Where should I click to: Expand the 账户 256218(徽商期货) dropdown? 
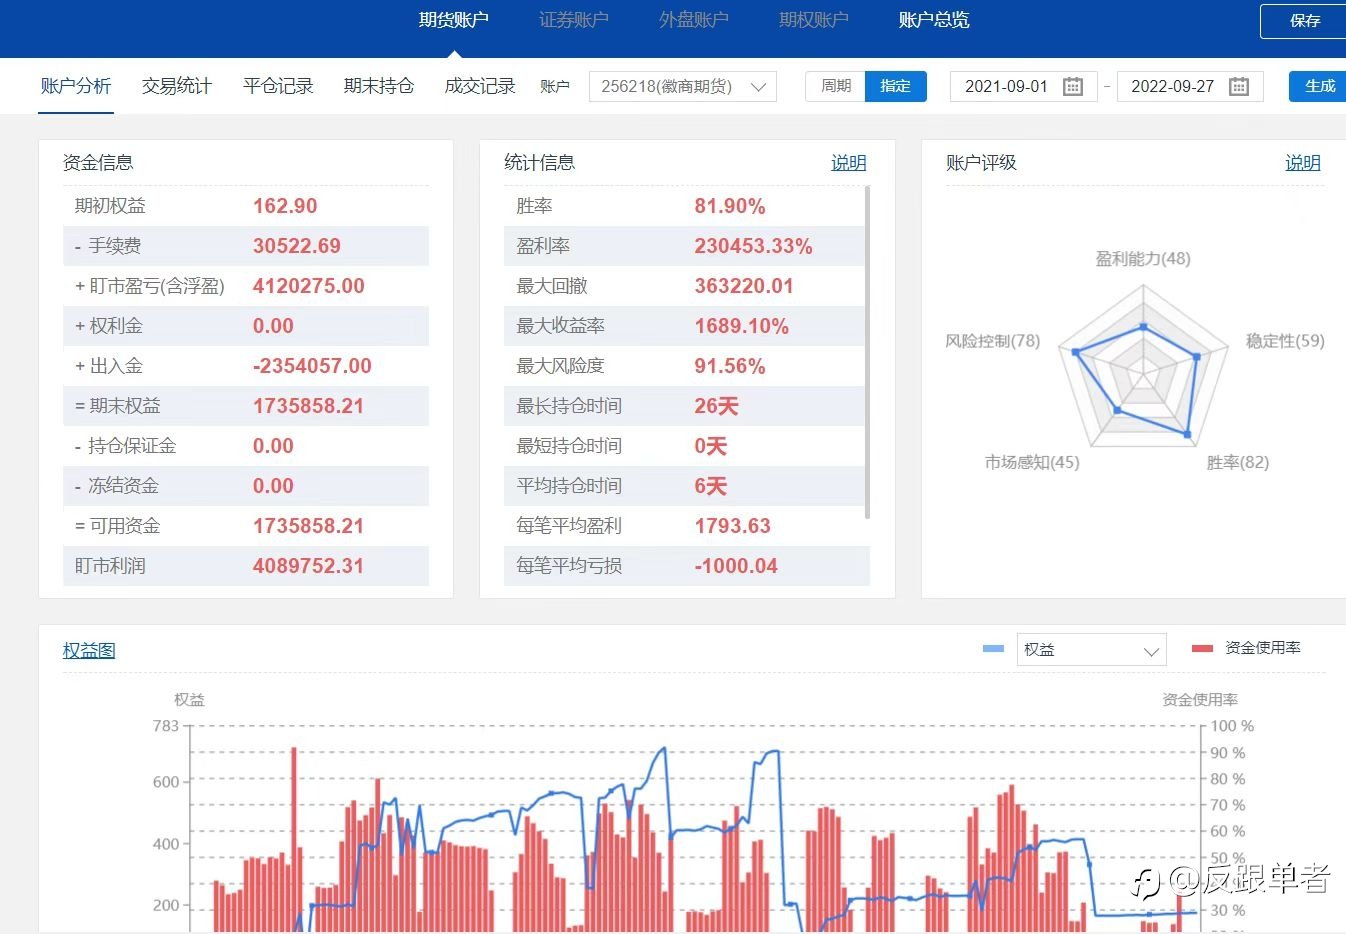tap(683, 87)
